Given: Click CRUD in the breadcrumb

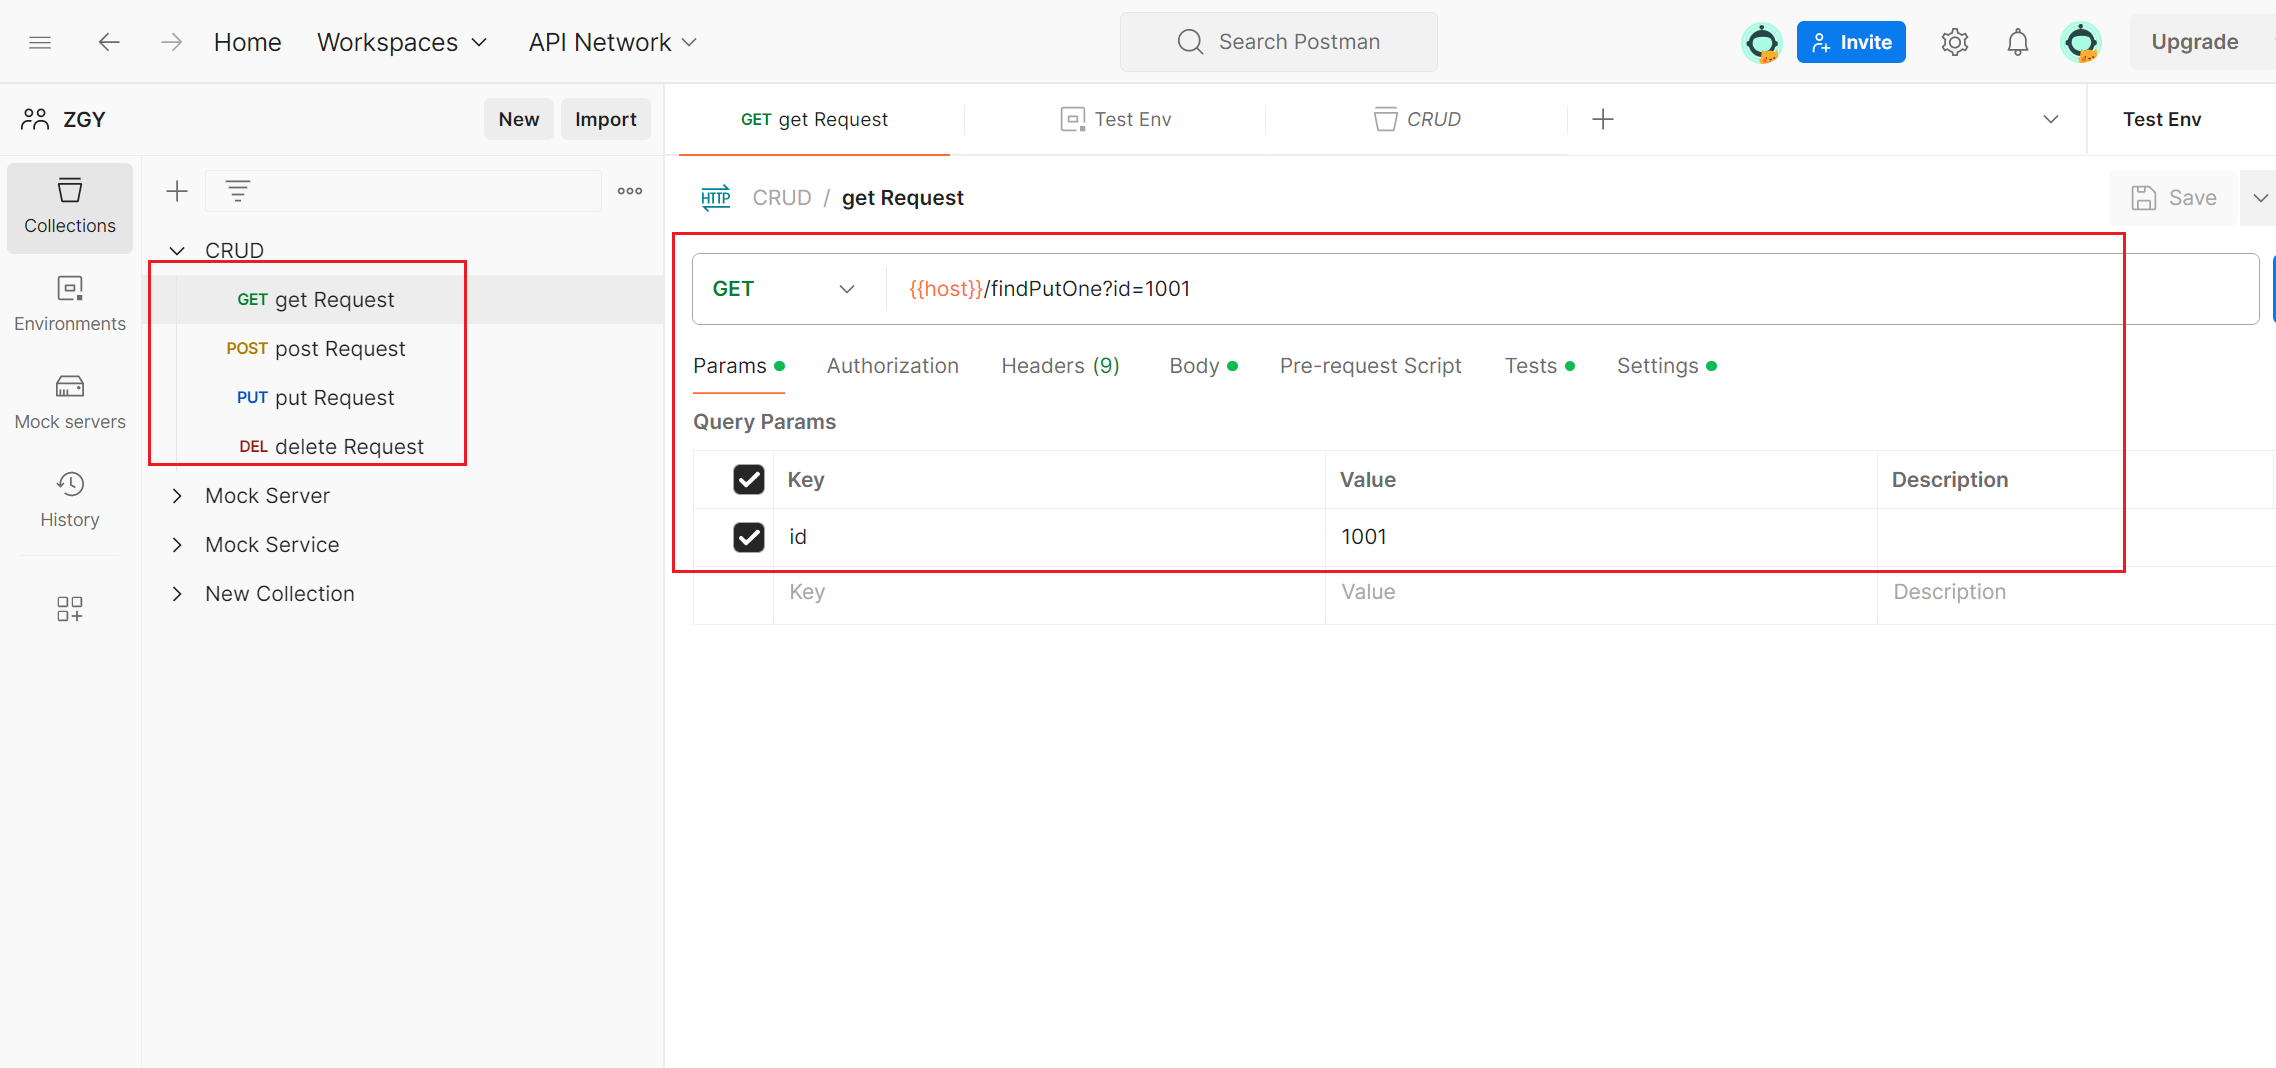Looking at the screenshot, I should coord(781,198).
